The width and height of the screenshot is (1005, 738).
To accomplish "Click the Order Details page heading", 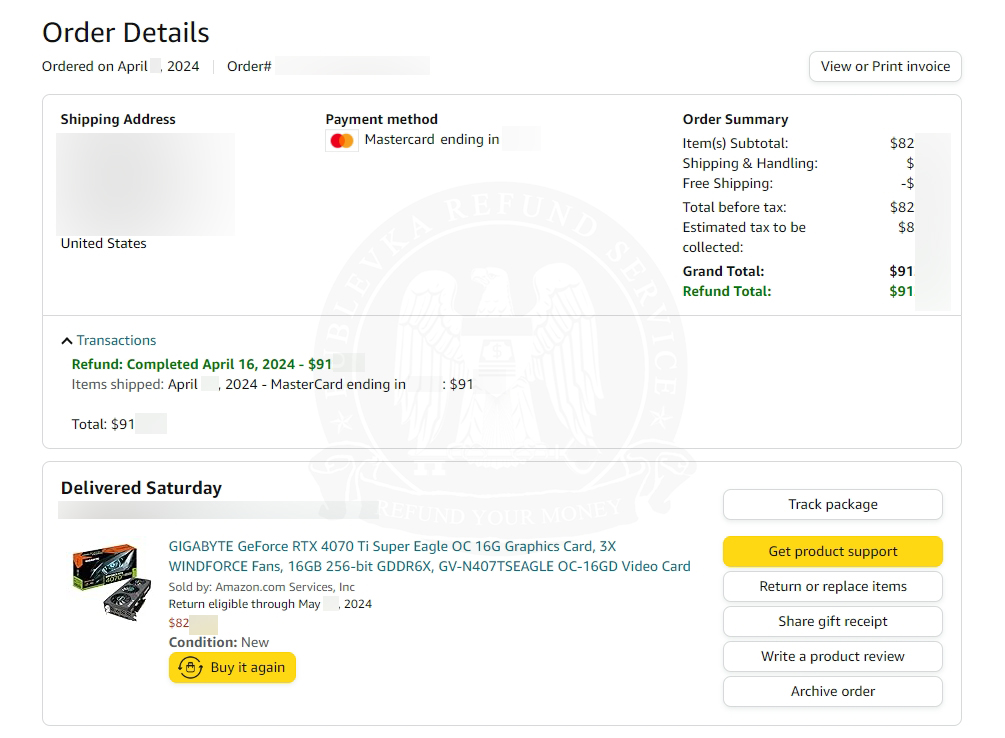I will click(126, 33).
